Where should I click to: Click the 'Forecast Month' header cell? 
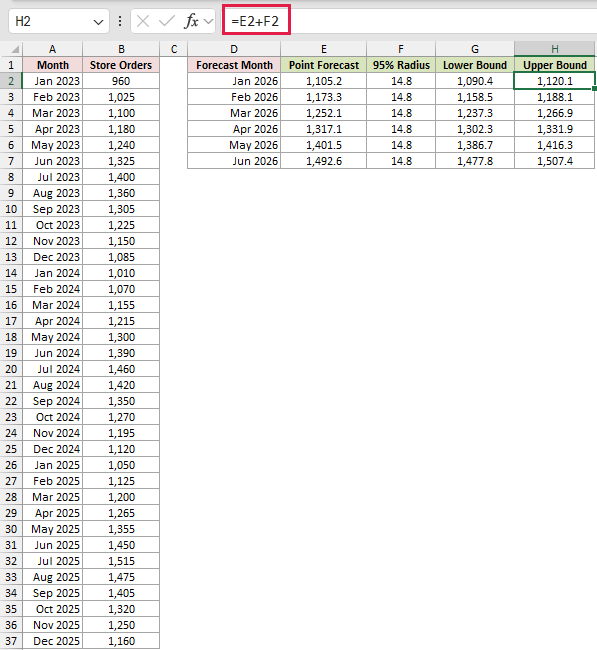234,65
